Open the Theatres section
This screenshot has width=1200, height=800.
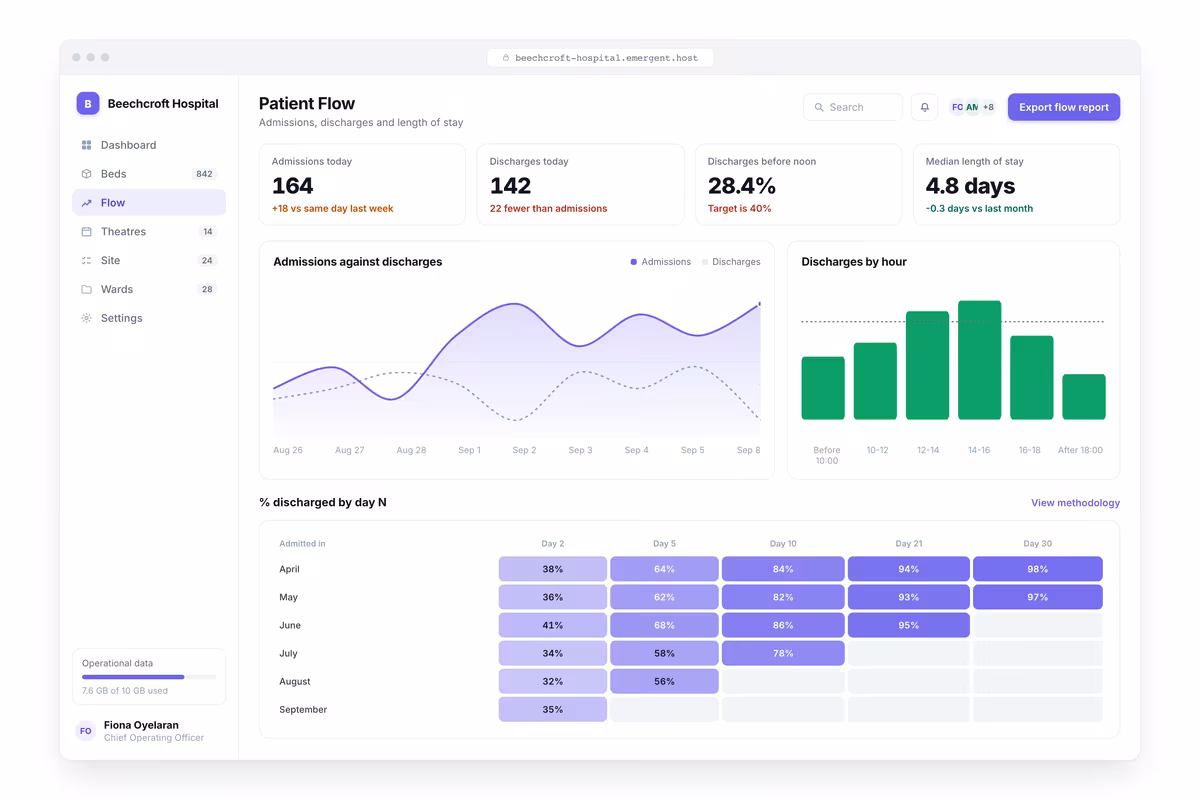pos(149,232)
